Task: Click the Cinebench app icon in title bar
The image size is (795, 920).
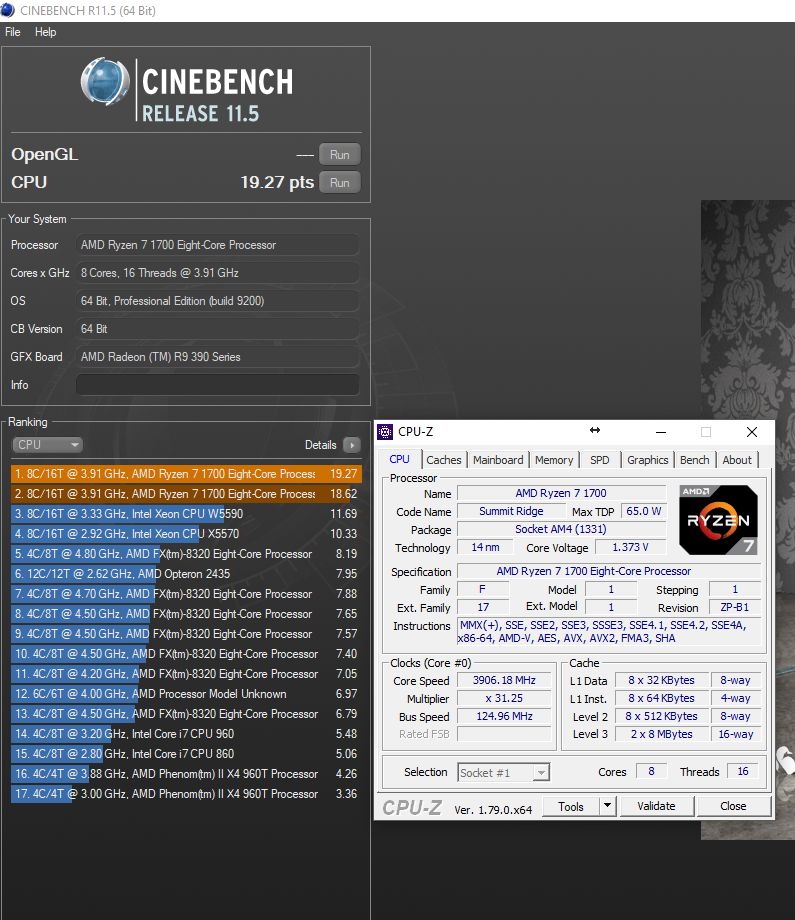Action: pos(8,10)
